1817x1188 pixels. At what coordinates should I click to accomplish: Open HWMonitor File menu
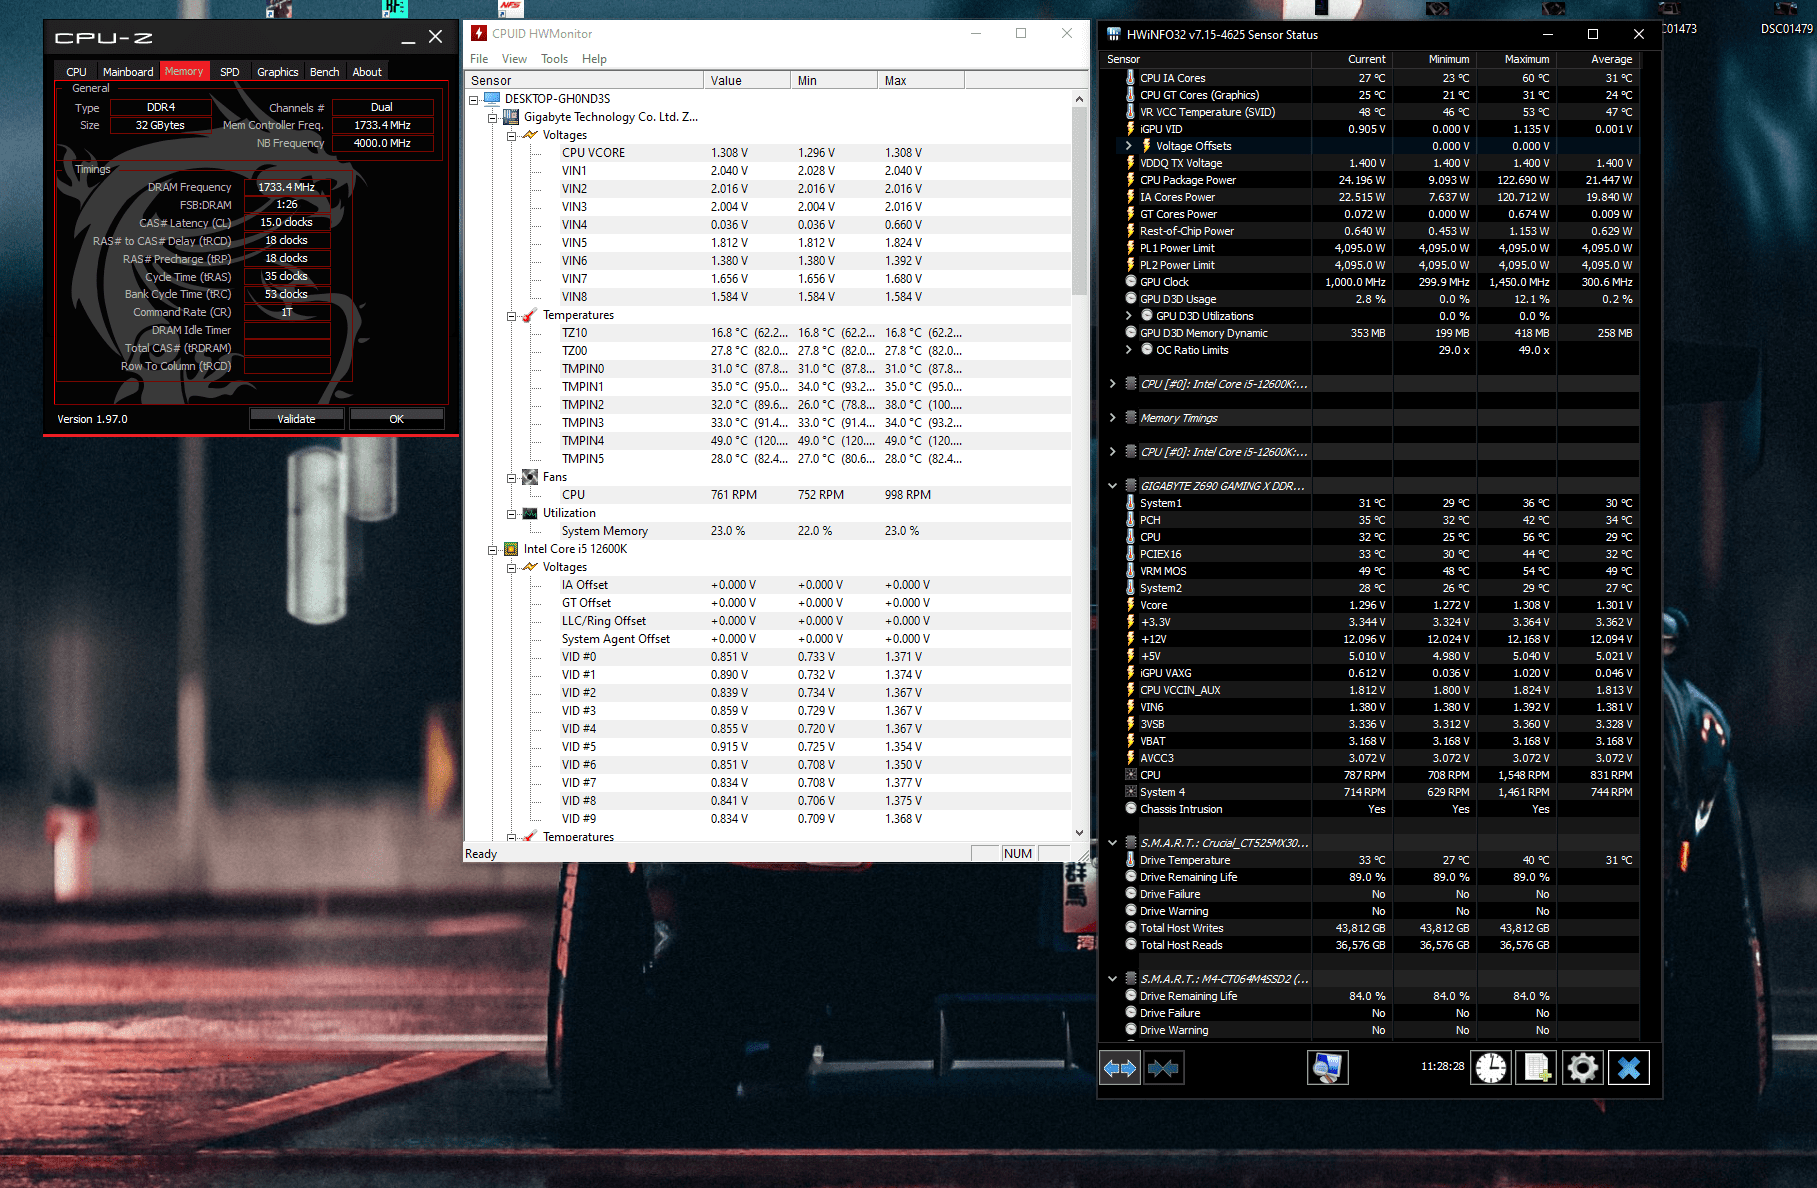pyautogui.click(x=479, y=59)
